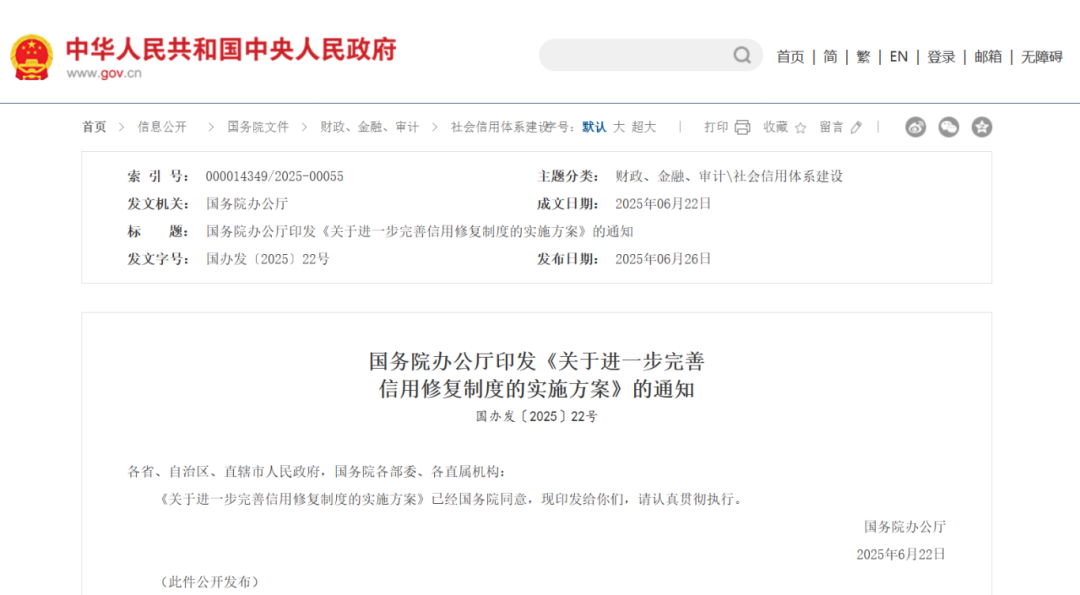Switch to Simplified Chinese (简)
1080x595 pixels.
click(x=830, y=57)
